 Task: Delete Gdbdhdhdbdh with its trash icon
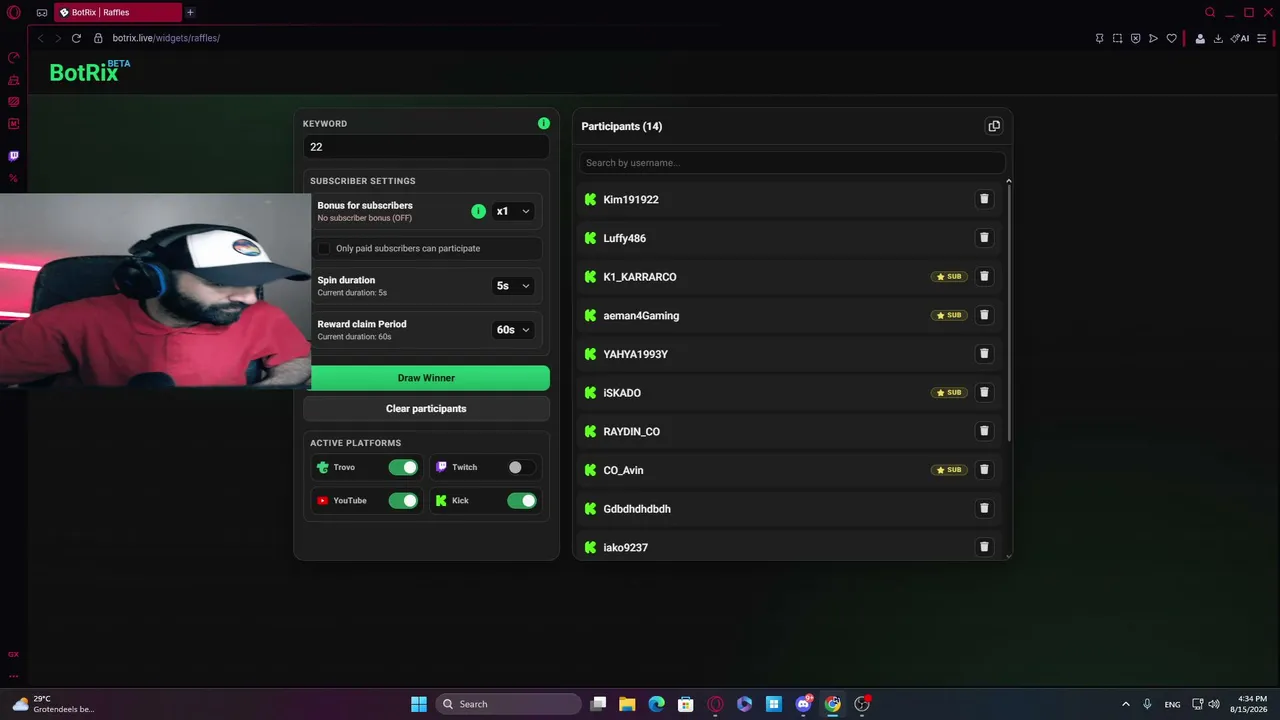(x=984, y=508)
